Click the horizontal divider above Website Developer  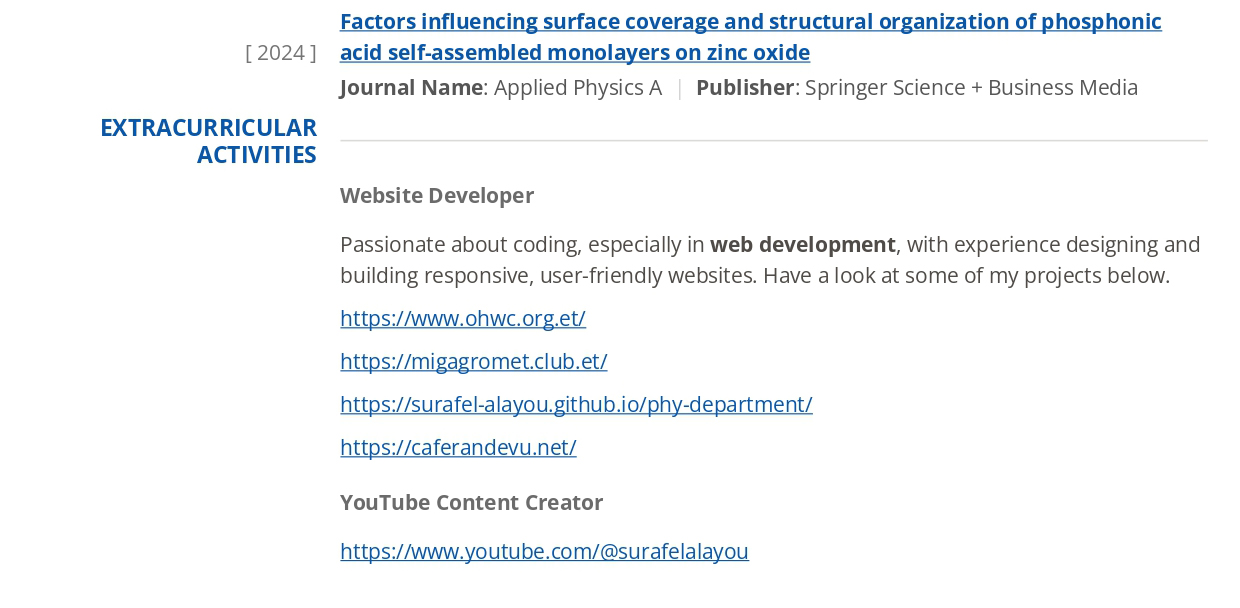coord(773,141)
